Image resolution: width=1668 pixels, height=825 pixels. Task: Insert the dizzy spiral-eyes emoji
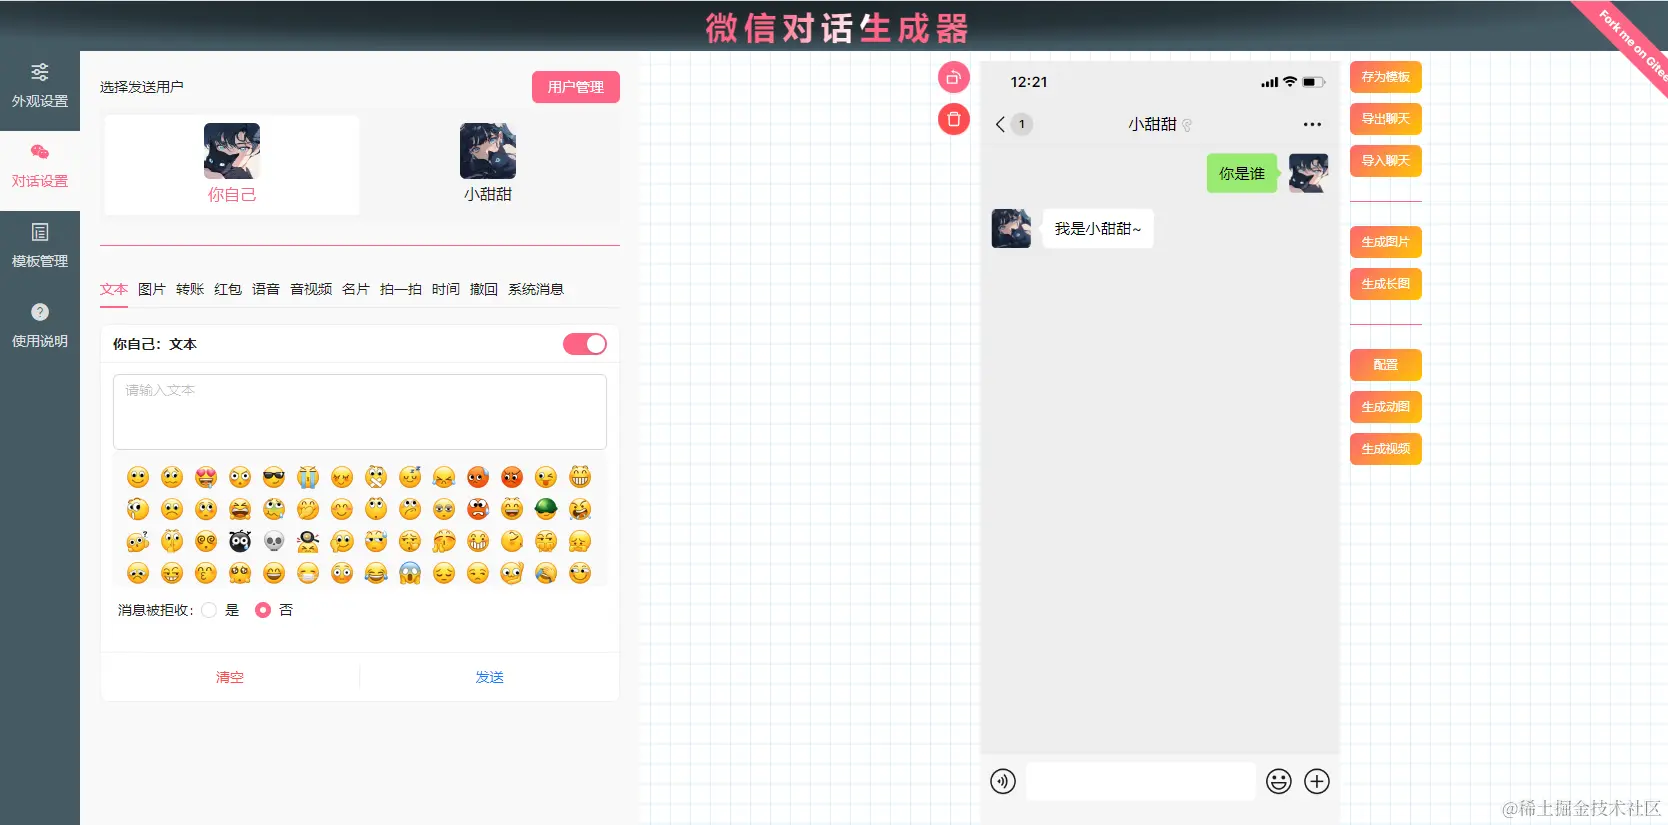click(x=206, y=541)
